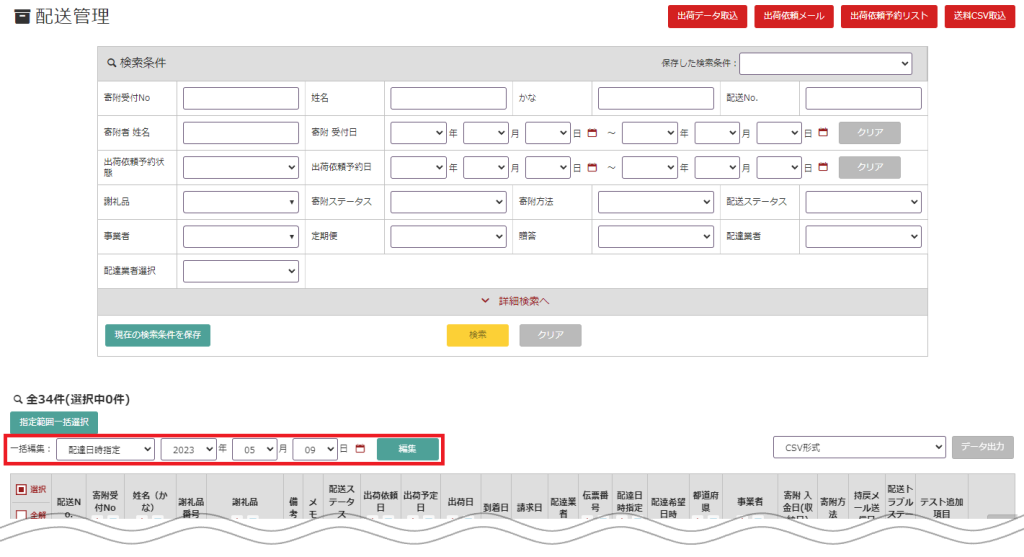Image resolution: width=1024 pixels, height=557 pixels.
Task: Click calendar icon in 一括編集 row
Action: click(x=360, y=450)
